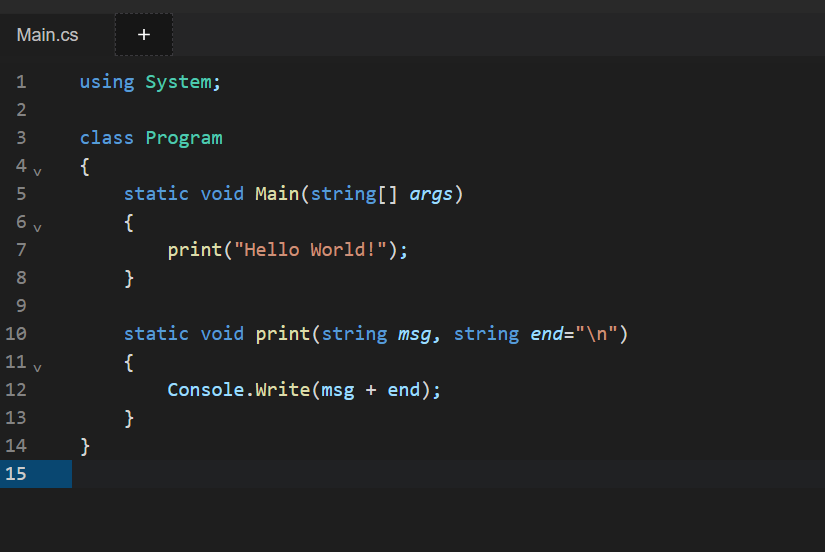
Task: Click the 'msg,' parameter on line 10
Action: pos(419,334)
